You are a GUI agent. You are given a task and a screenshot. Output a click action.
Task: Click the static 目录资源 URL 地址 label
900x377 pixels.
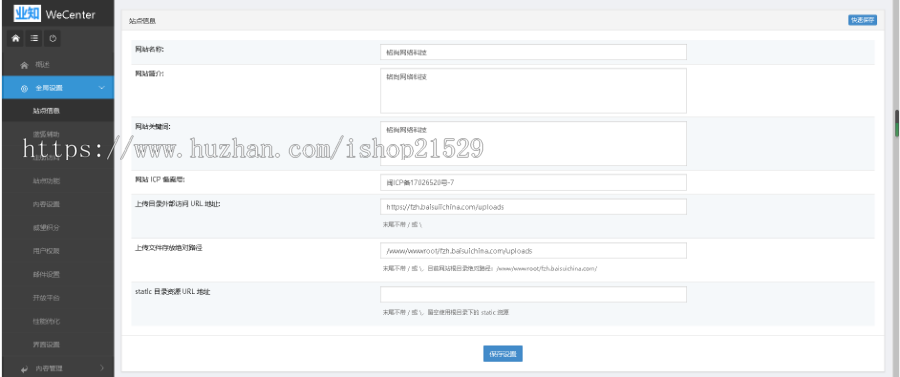[173, 292]
